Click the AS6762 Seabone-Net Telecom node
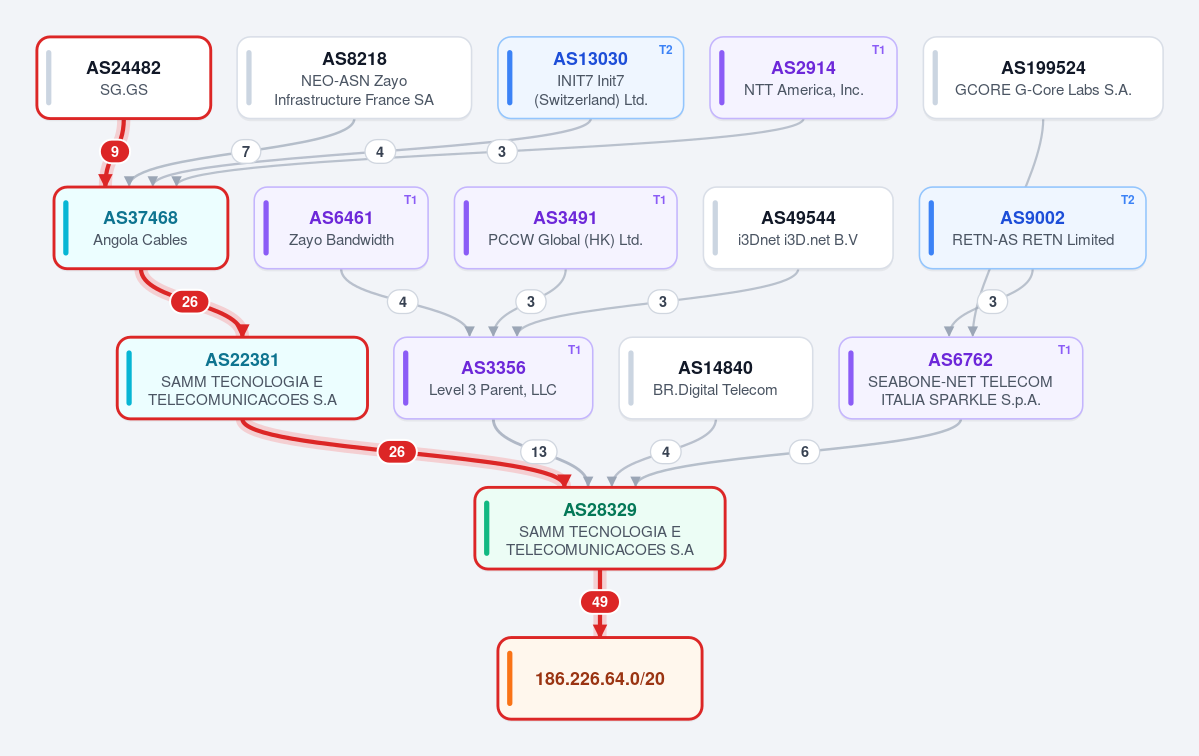The width and height of the screenshot is (1199, 756). point(960,378)
